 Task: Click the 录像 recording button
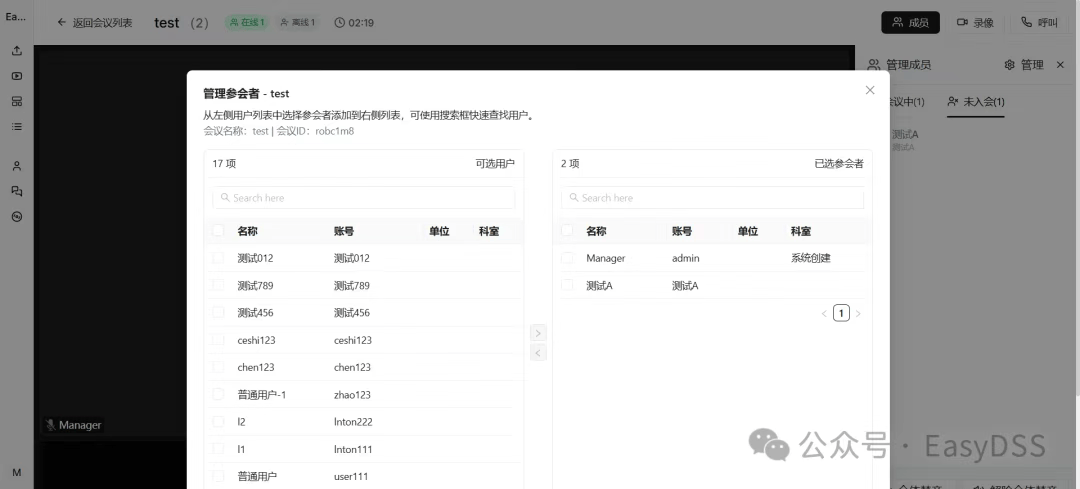coord(975,22)
